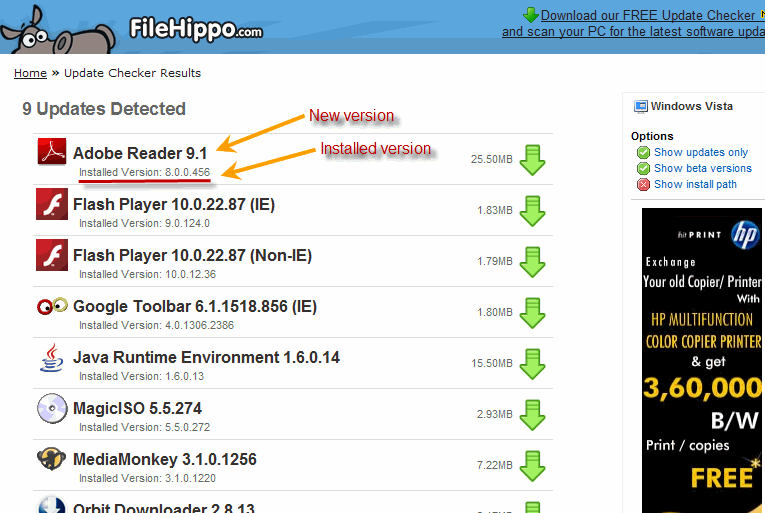Click the 1.83MB size text
The width and height of the screenshot is (765, 513).
coord(495,210)
